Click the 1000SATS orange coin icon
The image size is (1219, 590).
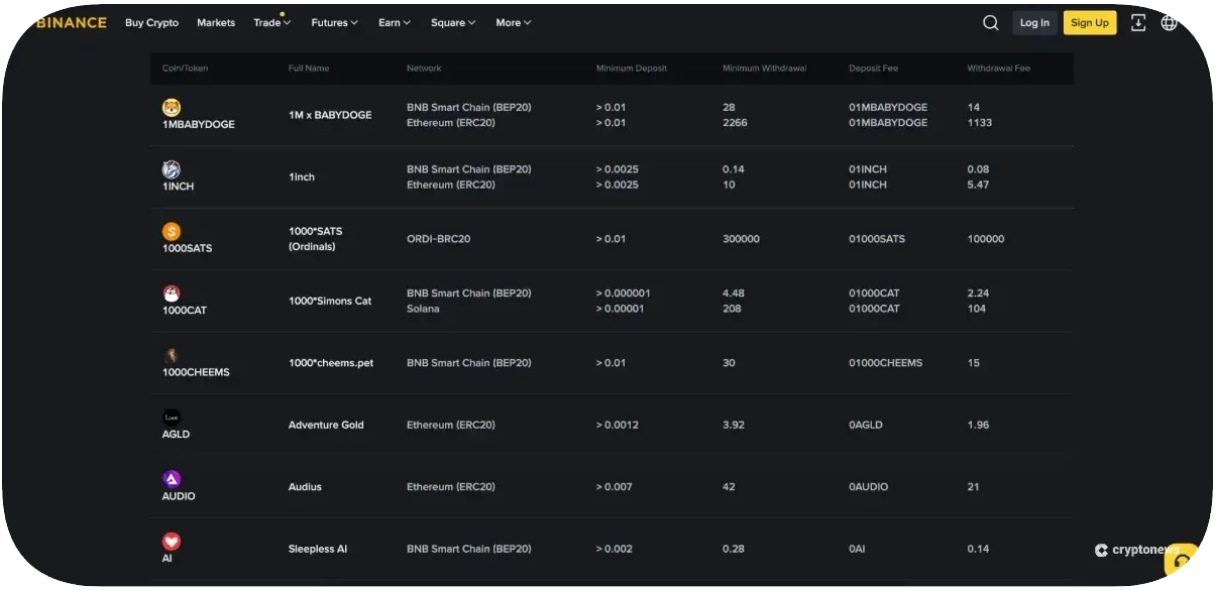(x=171, y=231)
